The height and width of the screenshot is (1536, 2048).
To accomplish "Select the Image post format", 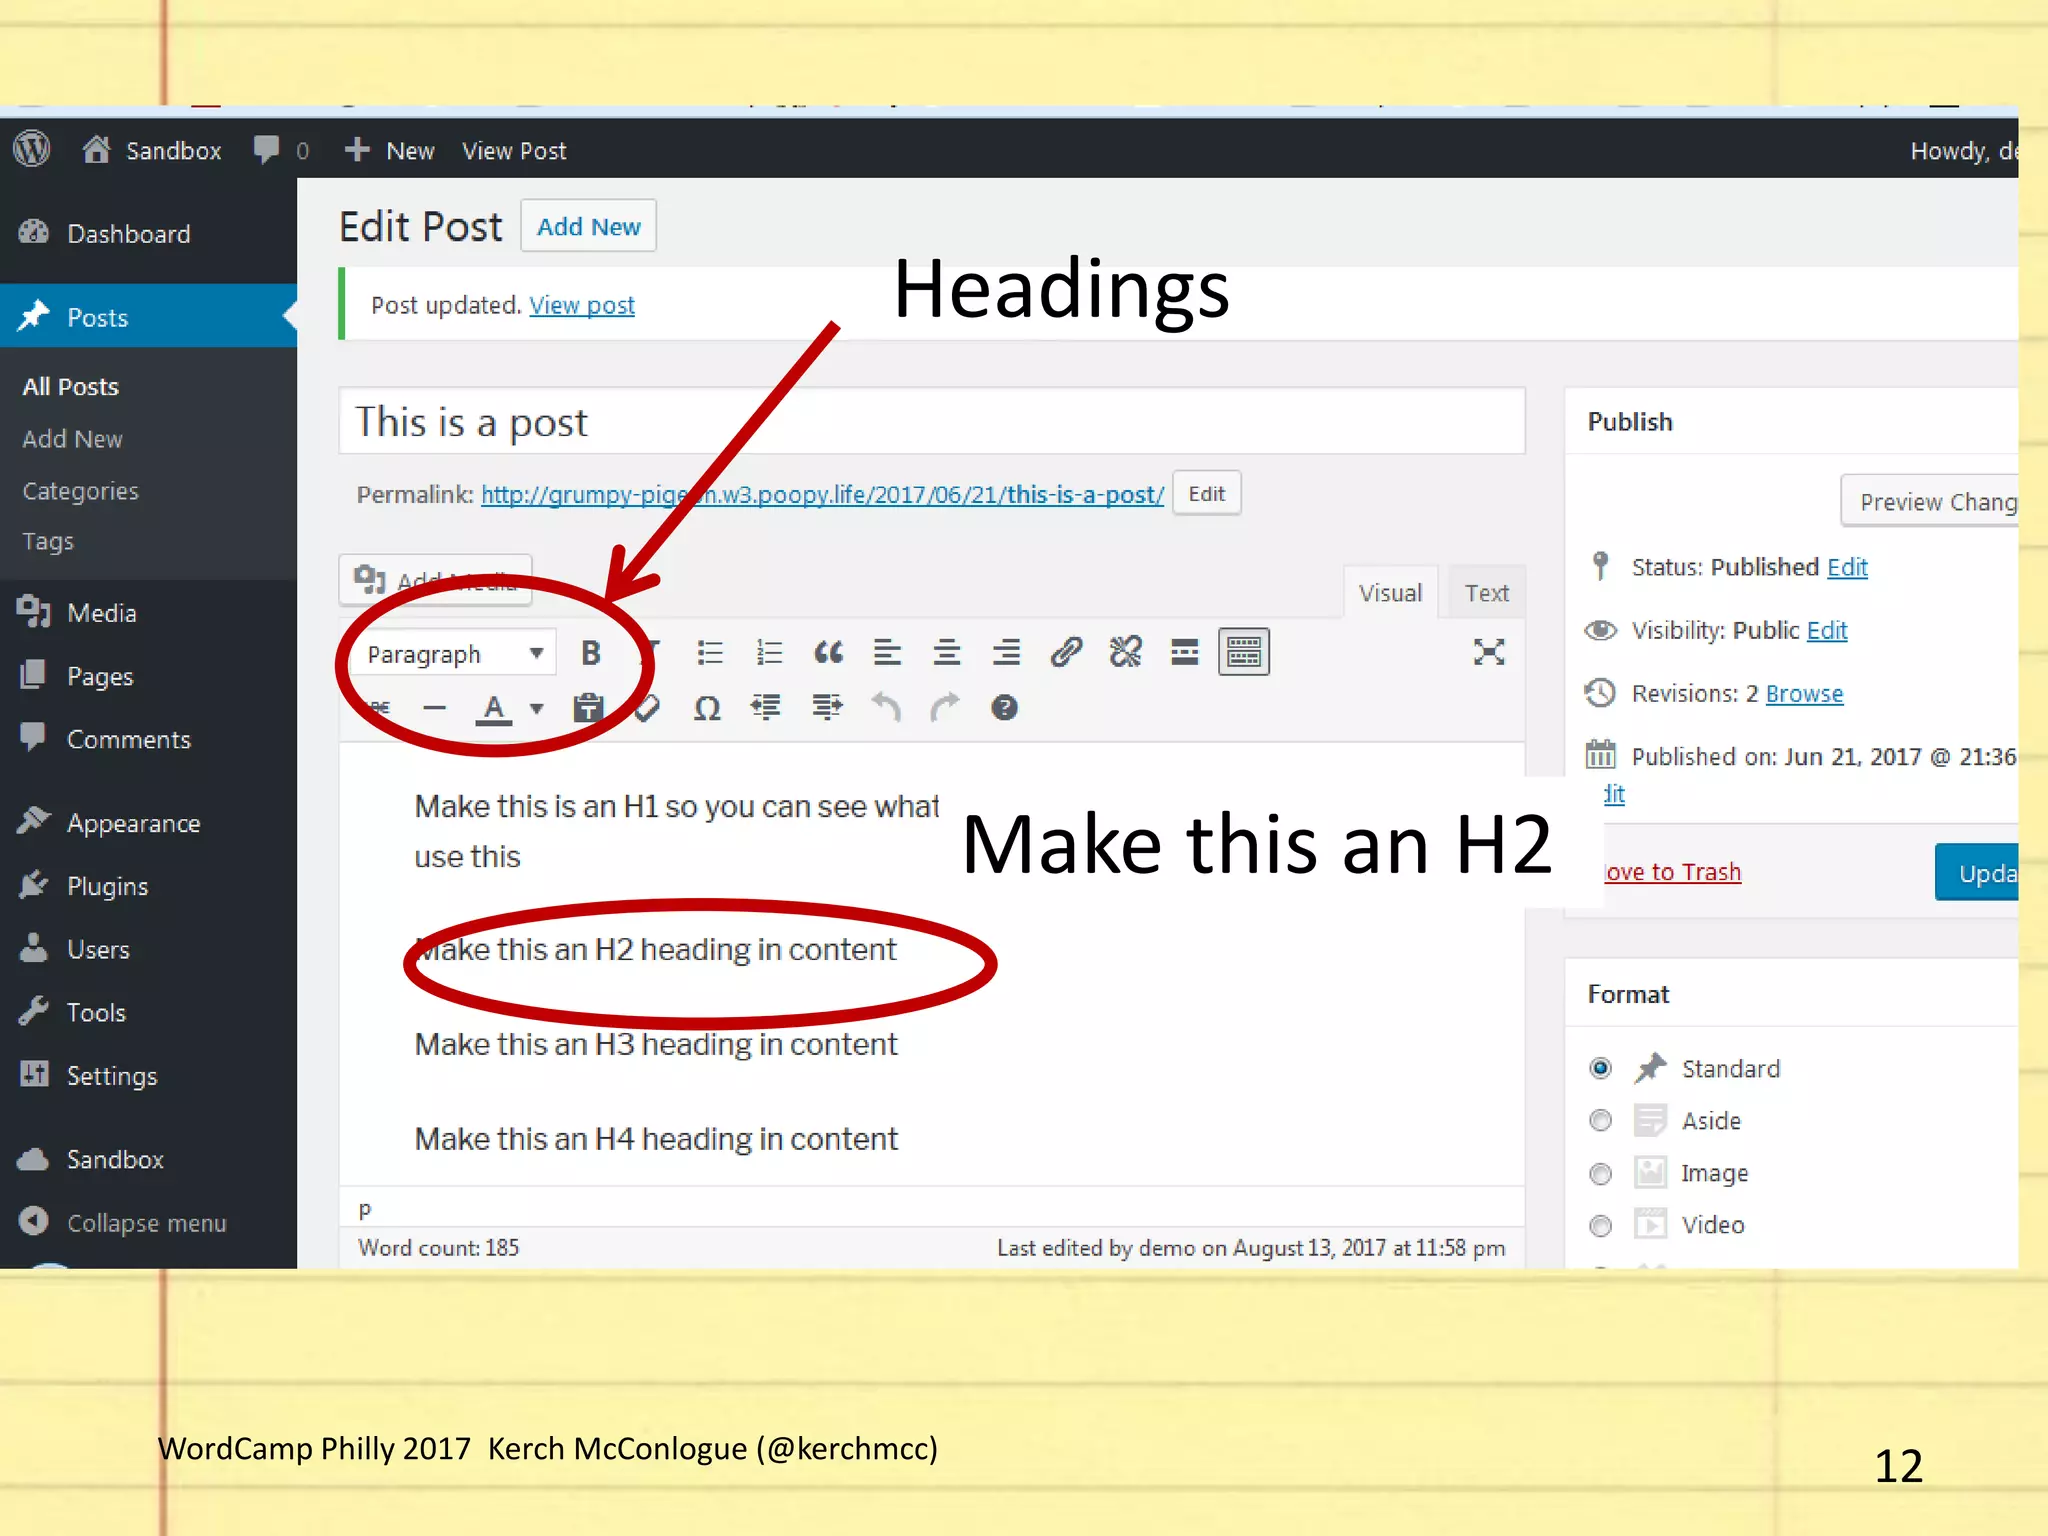I will [1600, 1173].
